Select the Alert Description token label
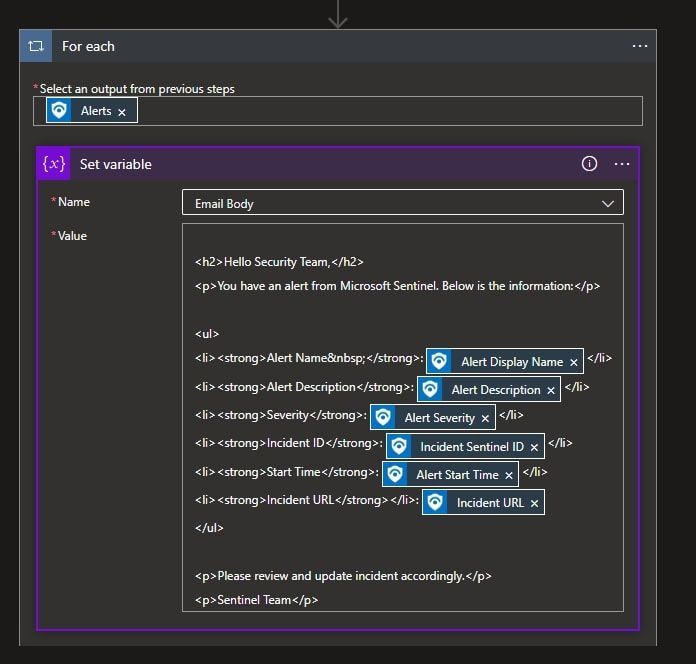 (496, 390)
